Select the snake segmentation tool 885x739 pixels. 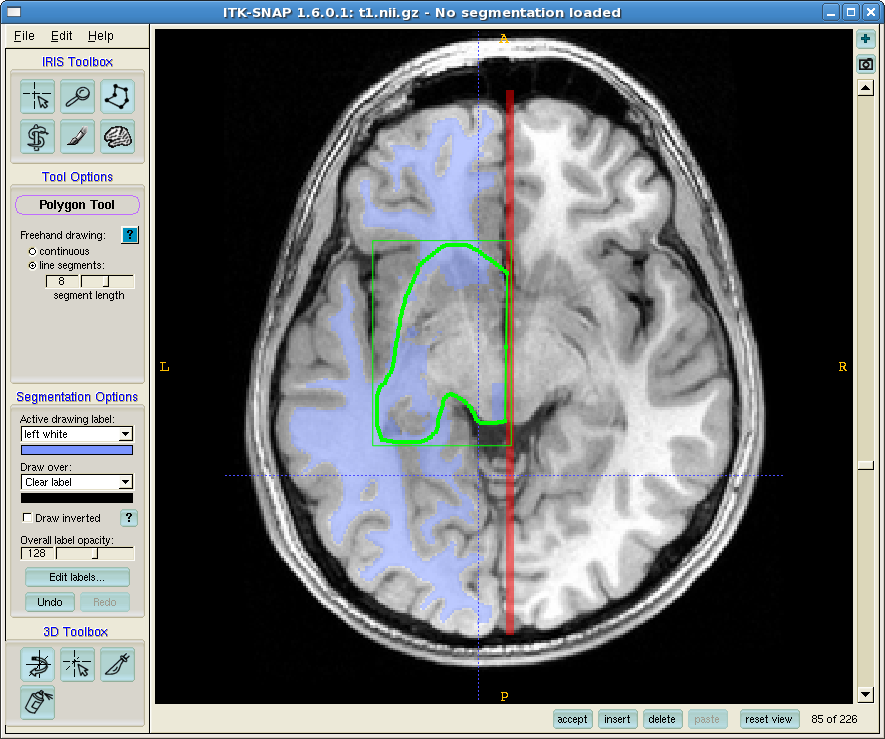pyautogui.click(x=38, y=137)
